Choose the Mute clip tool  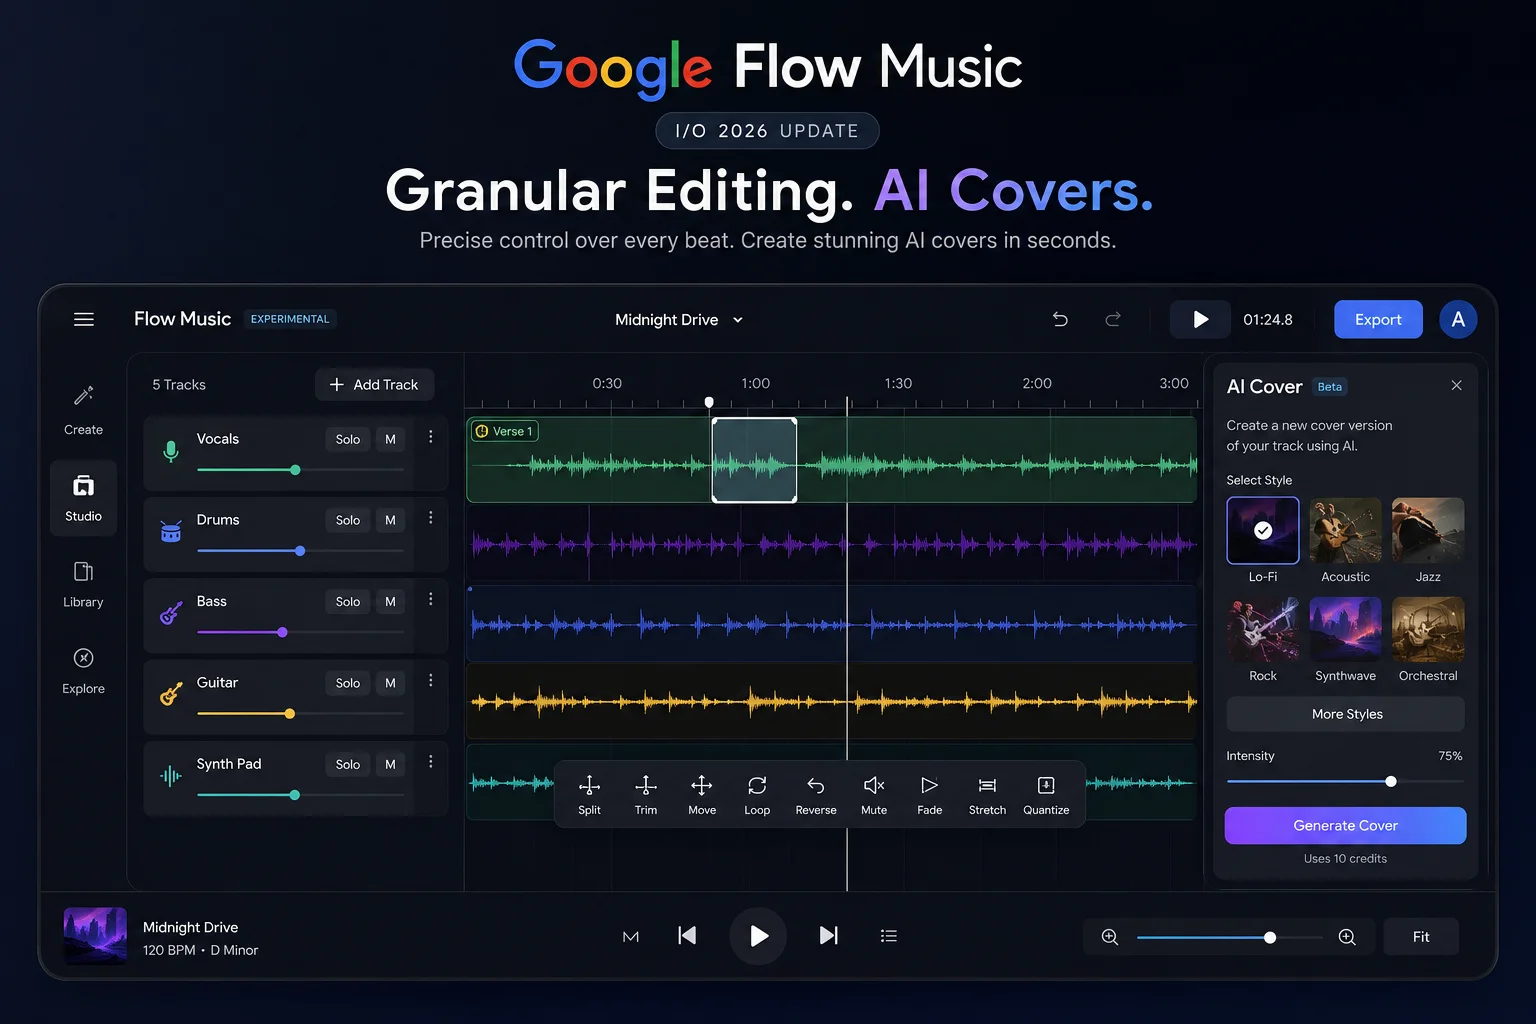pyautogui.click(x=874, y=795)
